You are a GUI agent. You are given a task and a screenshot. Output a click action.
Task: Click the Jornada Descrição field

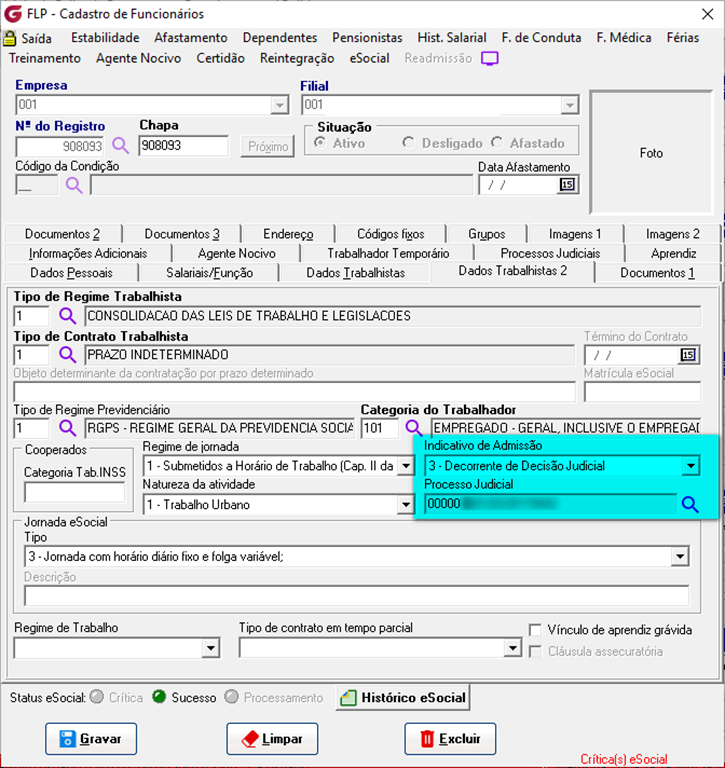pyautogui.click(x=357, y=596)
